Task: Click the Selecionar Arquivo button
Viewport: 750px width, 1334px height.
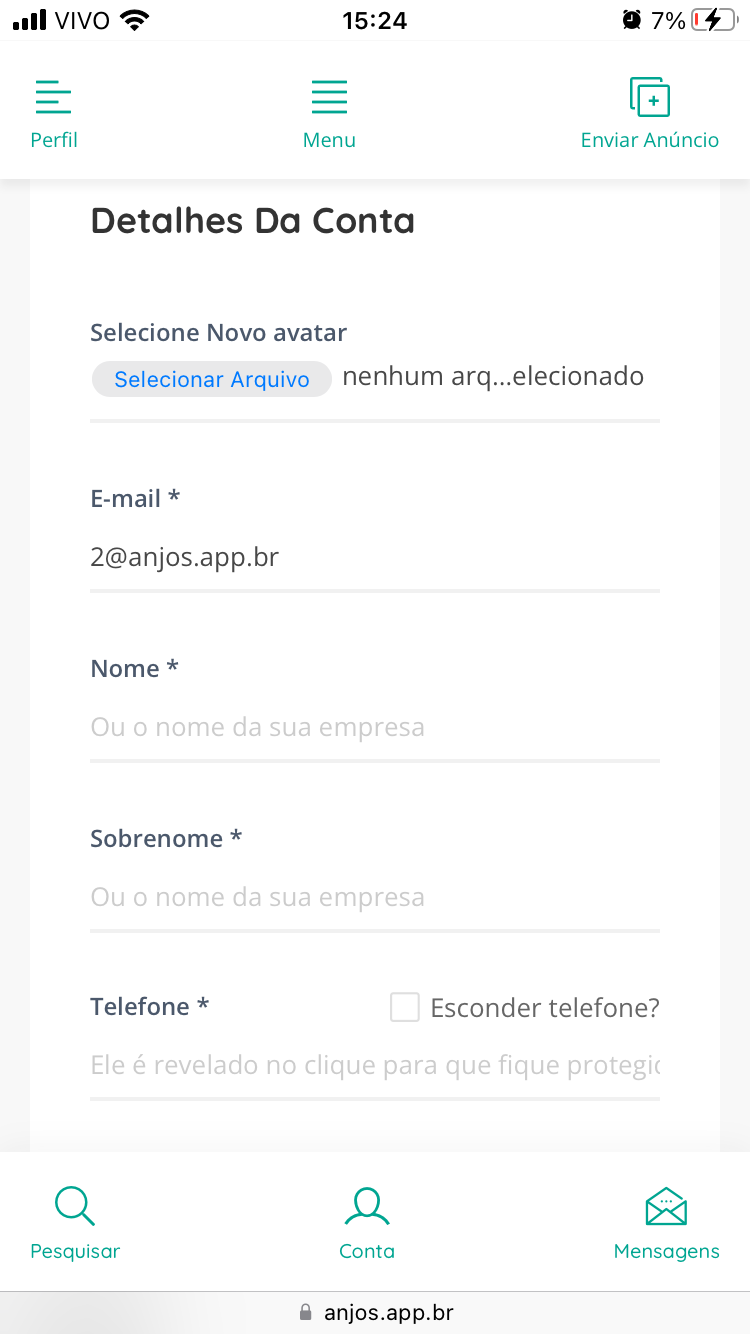Action: coord(212,379)
